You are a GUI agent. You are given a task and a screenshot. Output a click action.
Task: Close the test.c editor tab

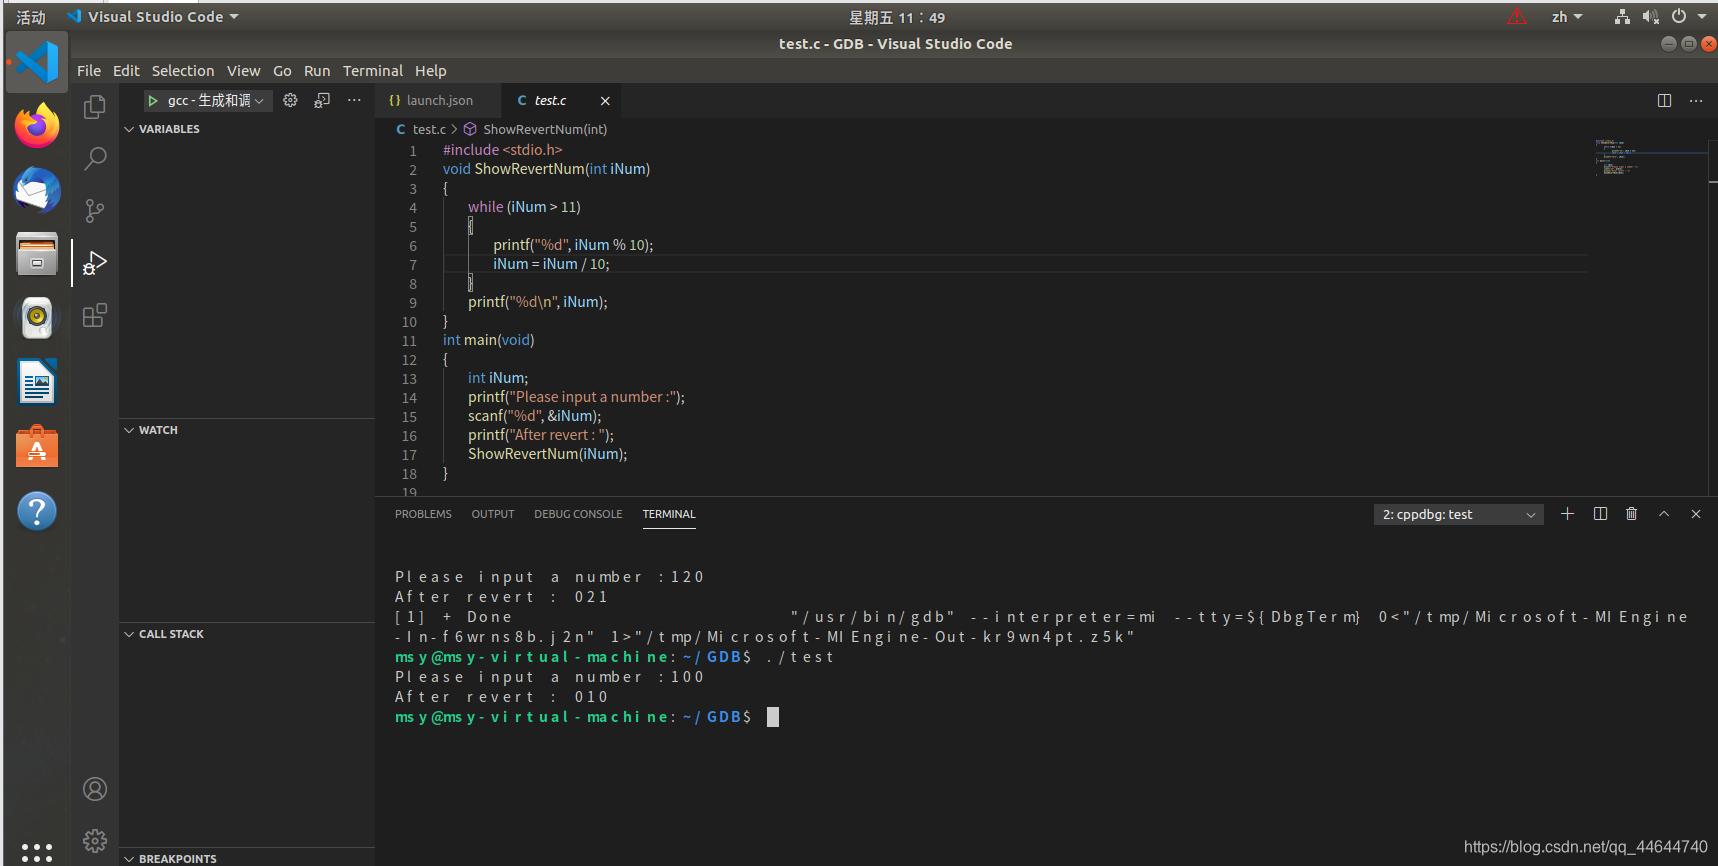click(x=605, y=101)
